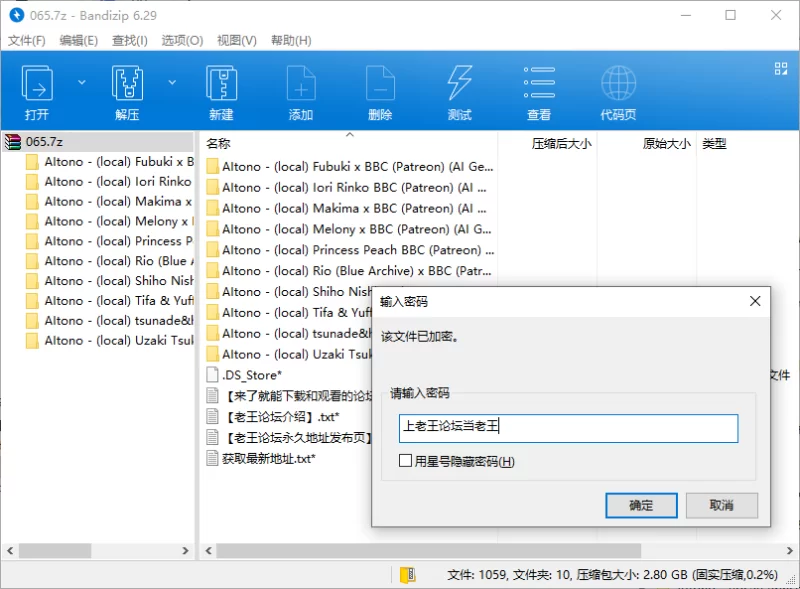Sort by the 类型 column header
Viewport: 800px width, 589px height.
(x=714, y=143)
